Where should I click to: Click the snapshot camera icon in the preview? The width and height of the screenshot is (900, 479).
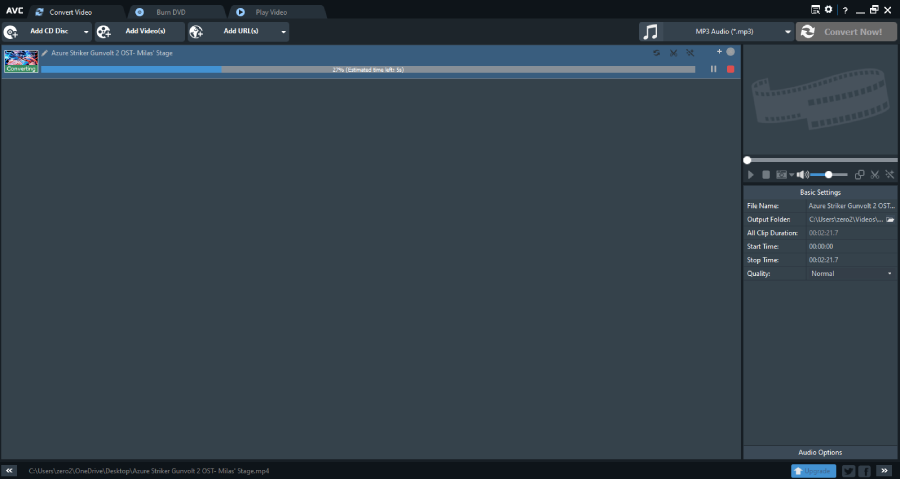coord(781,174)
